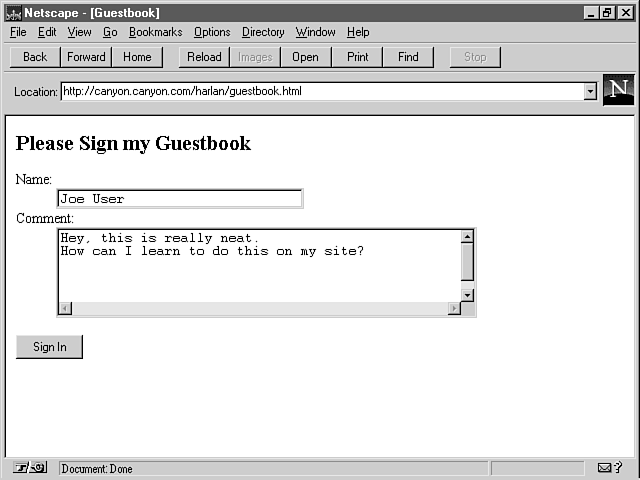Click the Netscape title bar system icon

pyautogui.click(x=13, y=13)
